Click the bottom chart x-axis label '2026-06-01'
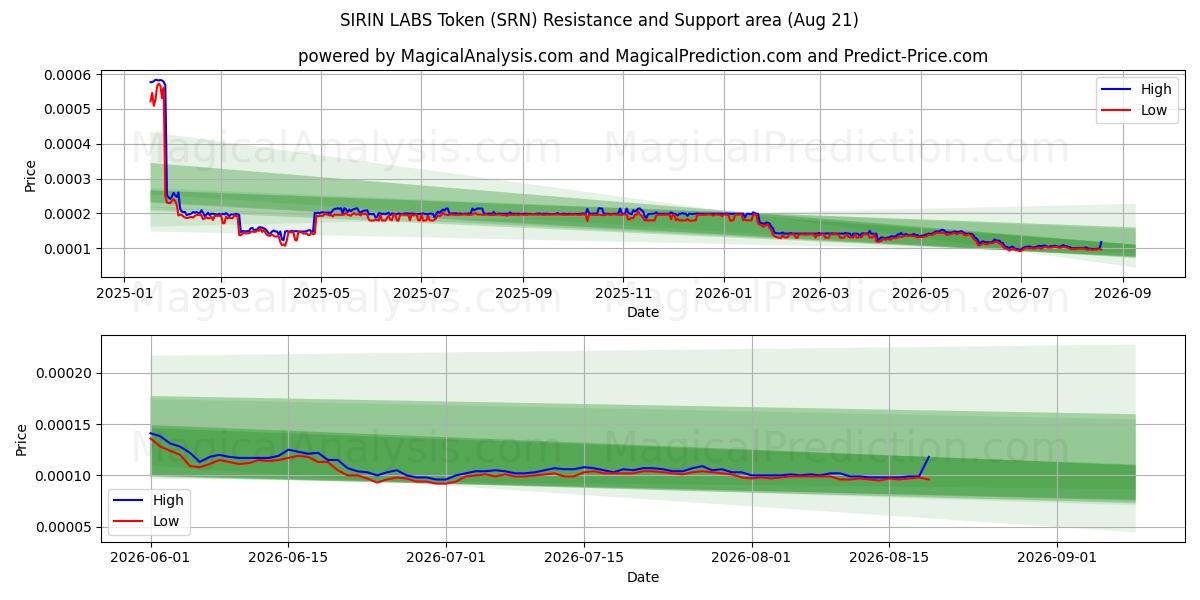The image size is (1200, 600). point(151,559)
